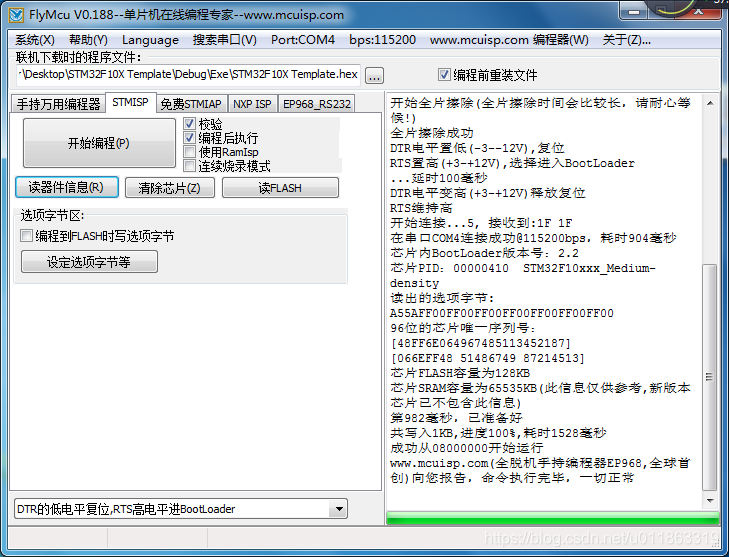This screenshot has width=729, height=557.
Task: Click 清除芯片(Z) button
Action: (170, 188)
